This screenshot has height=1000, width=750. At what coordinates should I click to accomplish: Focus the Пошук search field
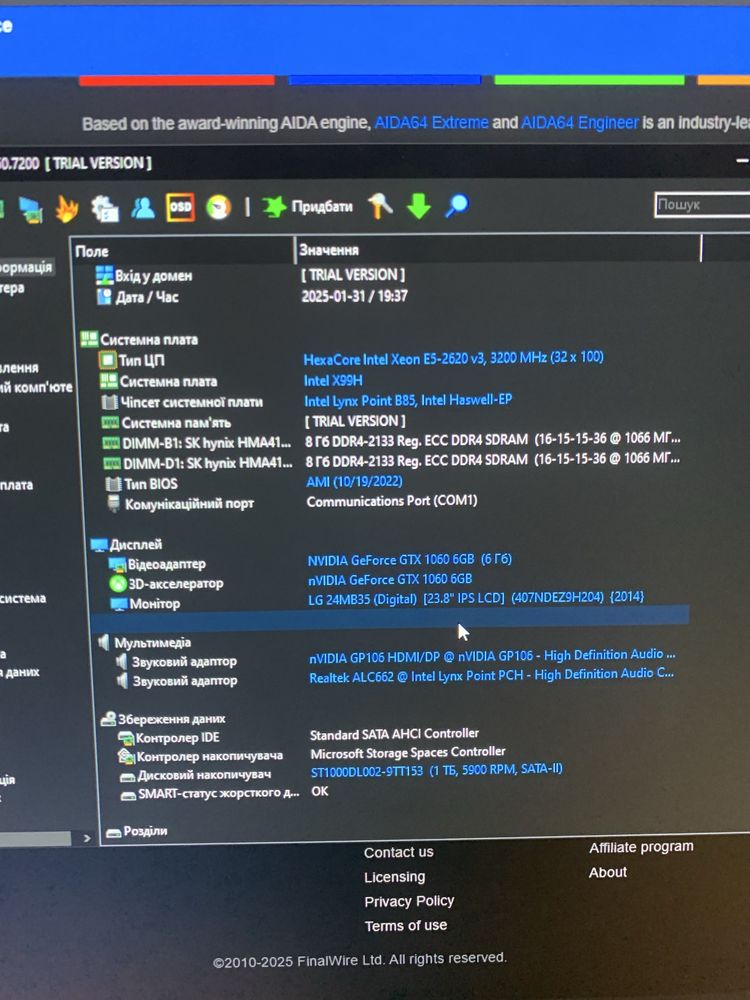tap(702, 205)
